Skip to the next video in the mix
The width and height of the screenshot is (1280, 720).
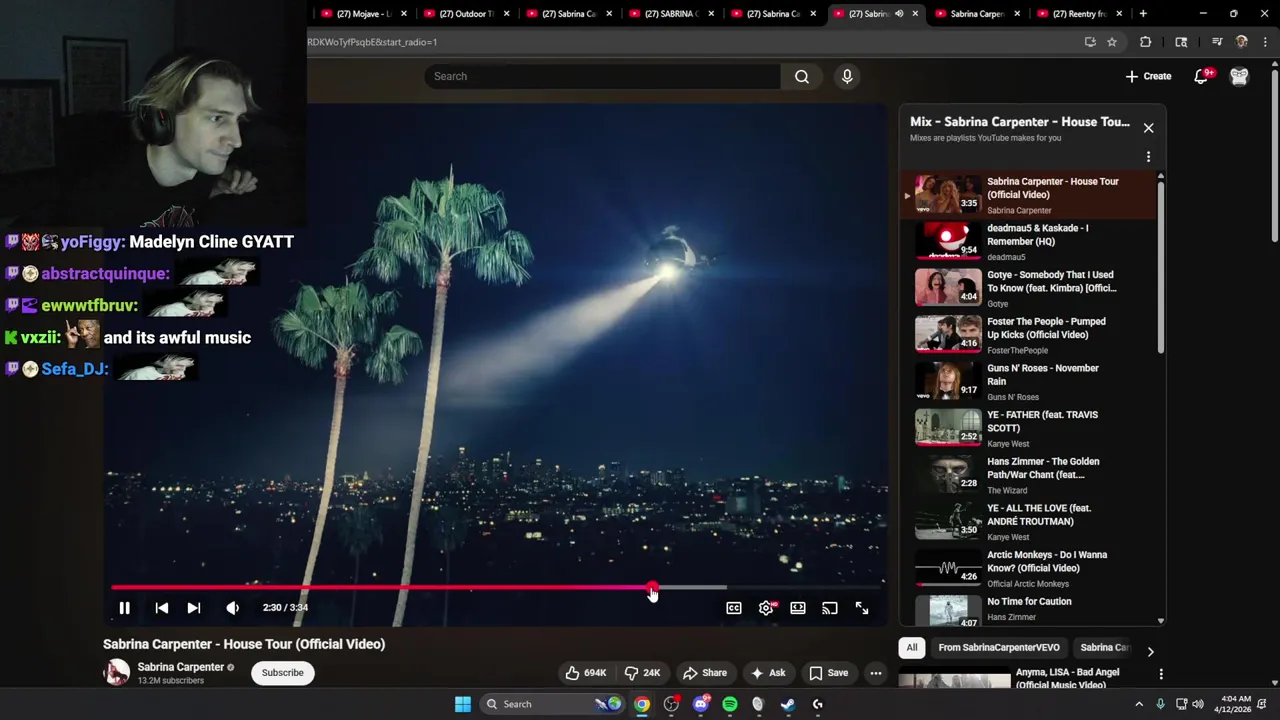(x=194, y=608)
